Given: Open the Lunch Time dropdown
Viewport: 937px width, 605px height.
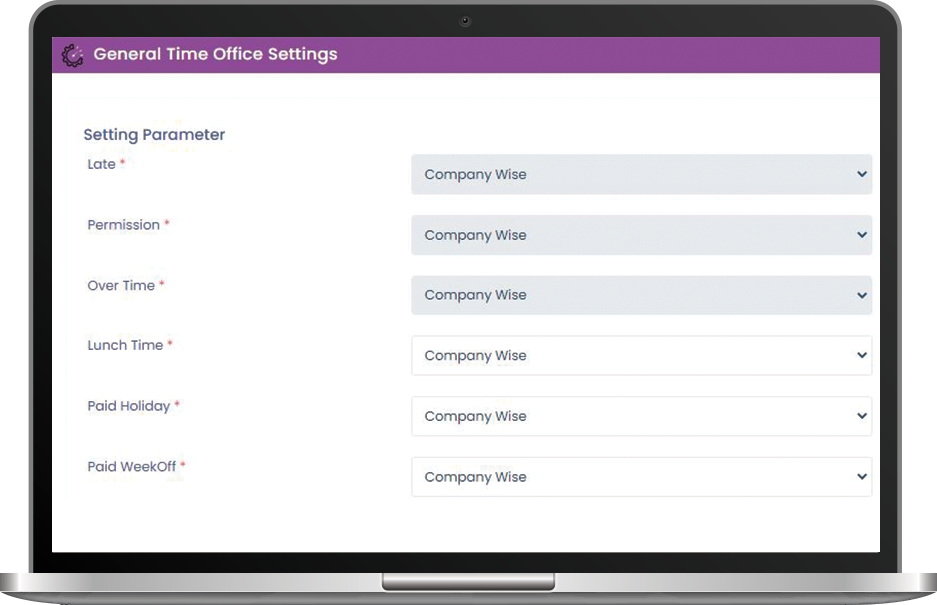Looking at the screenshot, I should pyautogui.click(x=641, y=356).
